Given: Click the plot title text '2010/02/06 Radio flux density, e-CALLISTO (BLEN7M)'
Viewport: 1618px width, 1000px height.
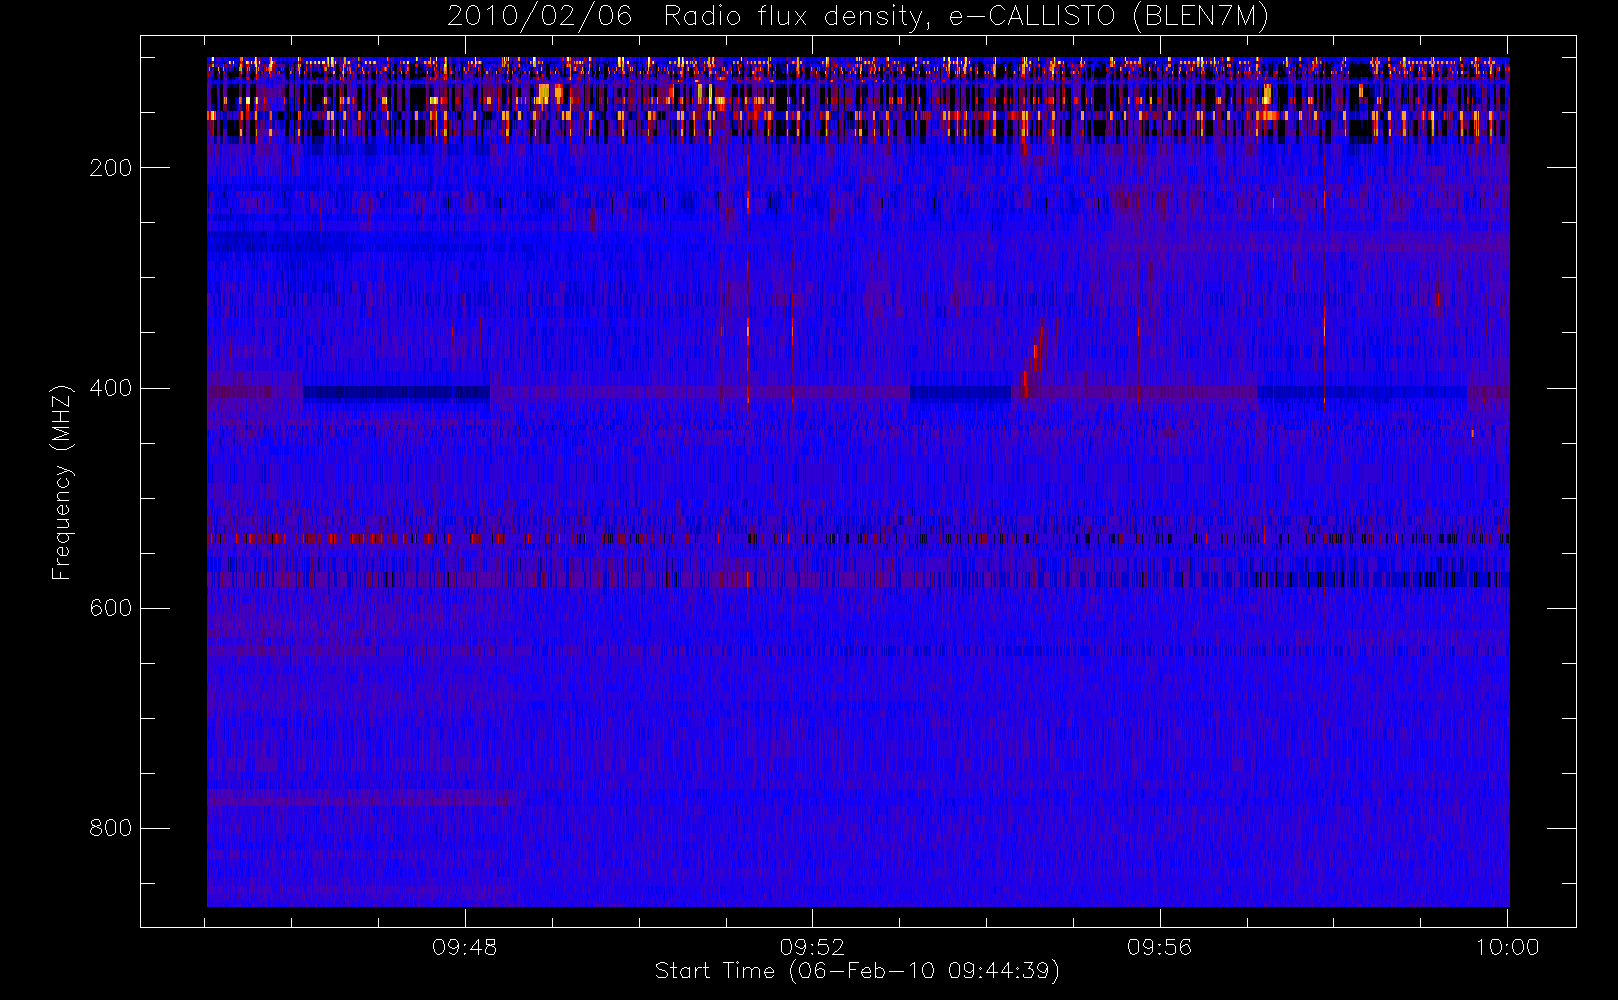Looking at the screenshot, I should coord(857,17).
